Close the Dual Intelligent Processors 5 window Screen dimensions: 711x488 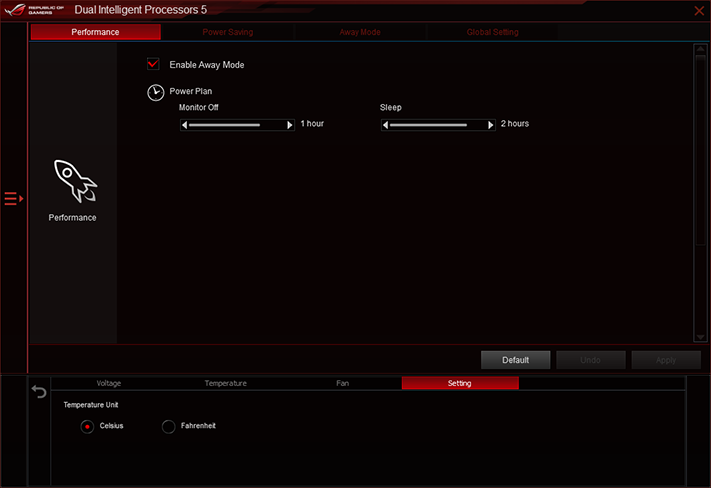click(699, 10)
